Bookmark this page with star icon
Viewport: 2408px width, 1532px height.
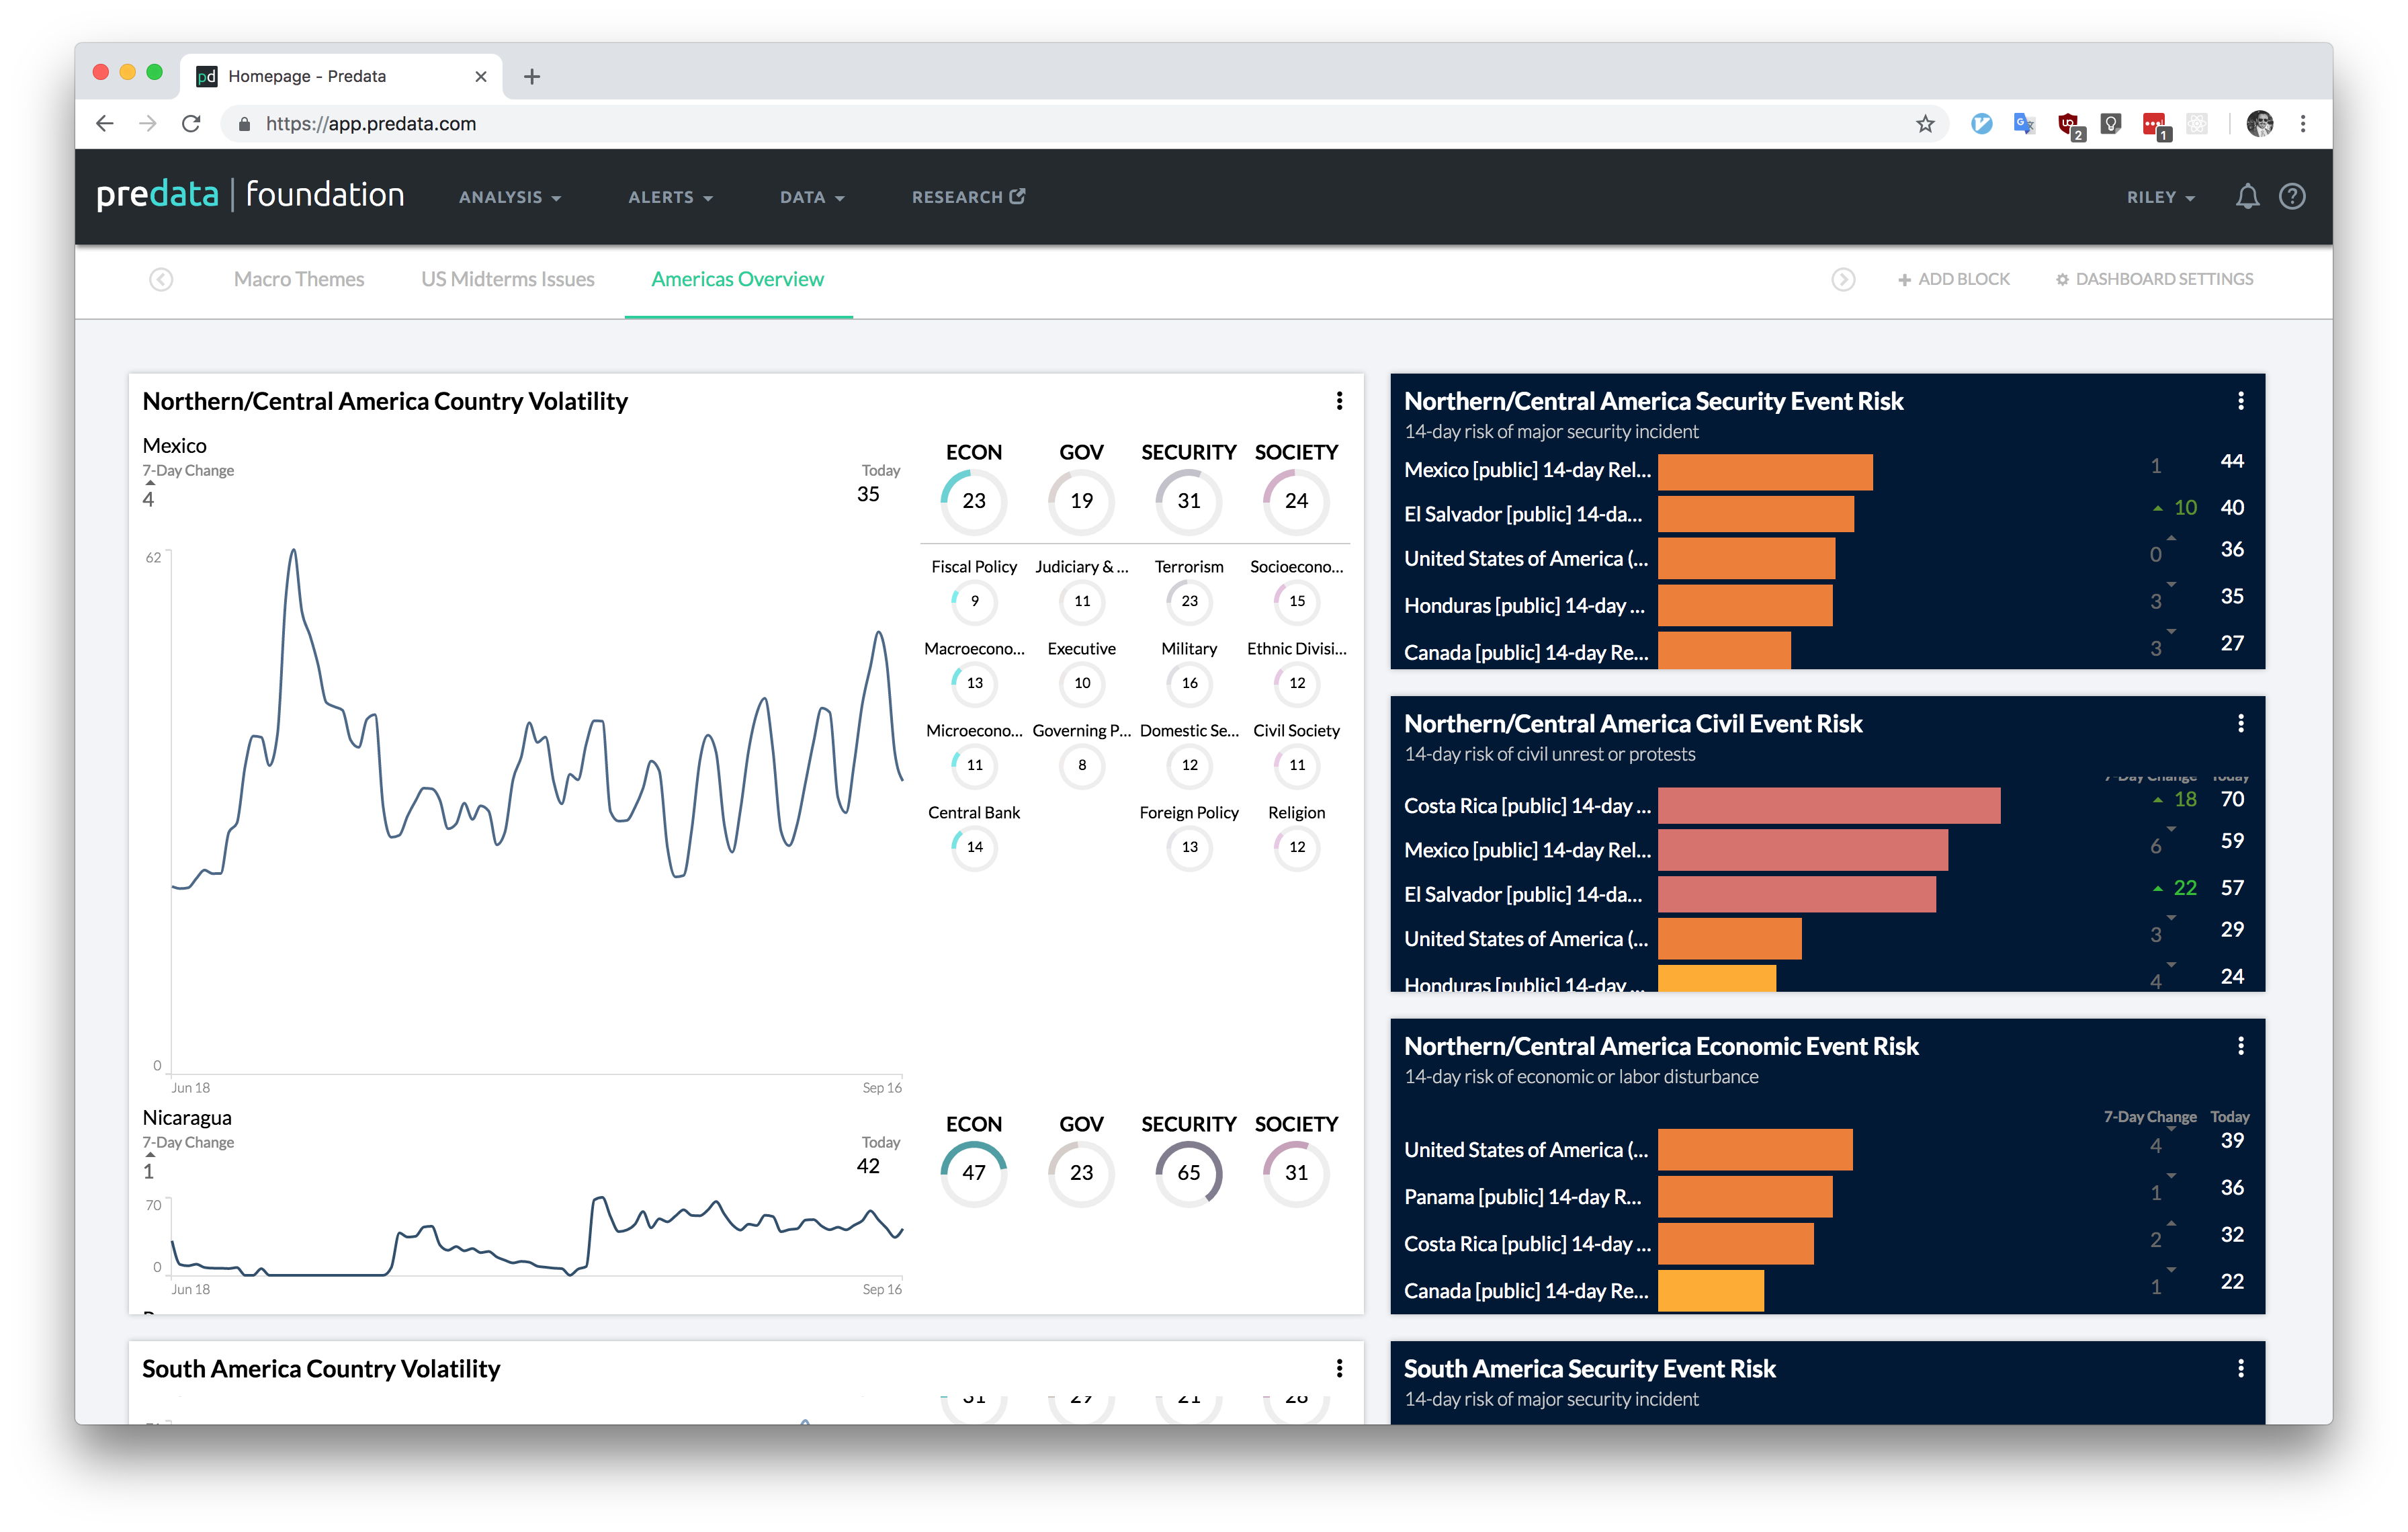1925,124
